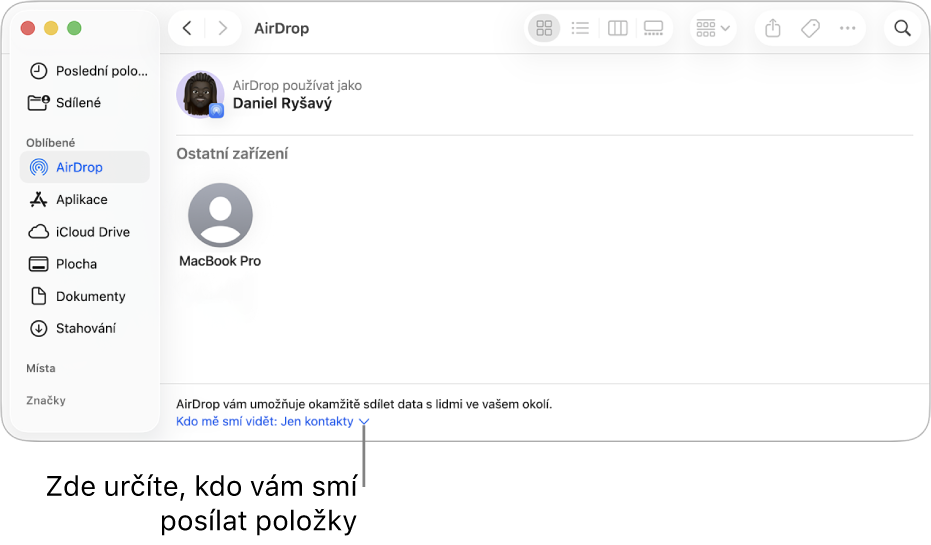Click the AirDrop window title
The image size is (931, 545).
tap(281, 28)
